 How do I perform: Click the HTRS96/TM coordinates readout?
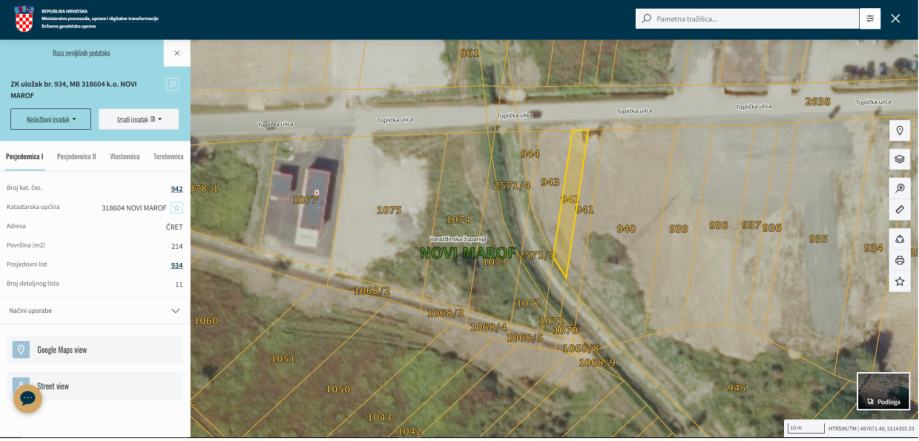[x=870, y=428]
